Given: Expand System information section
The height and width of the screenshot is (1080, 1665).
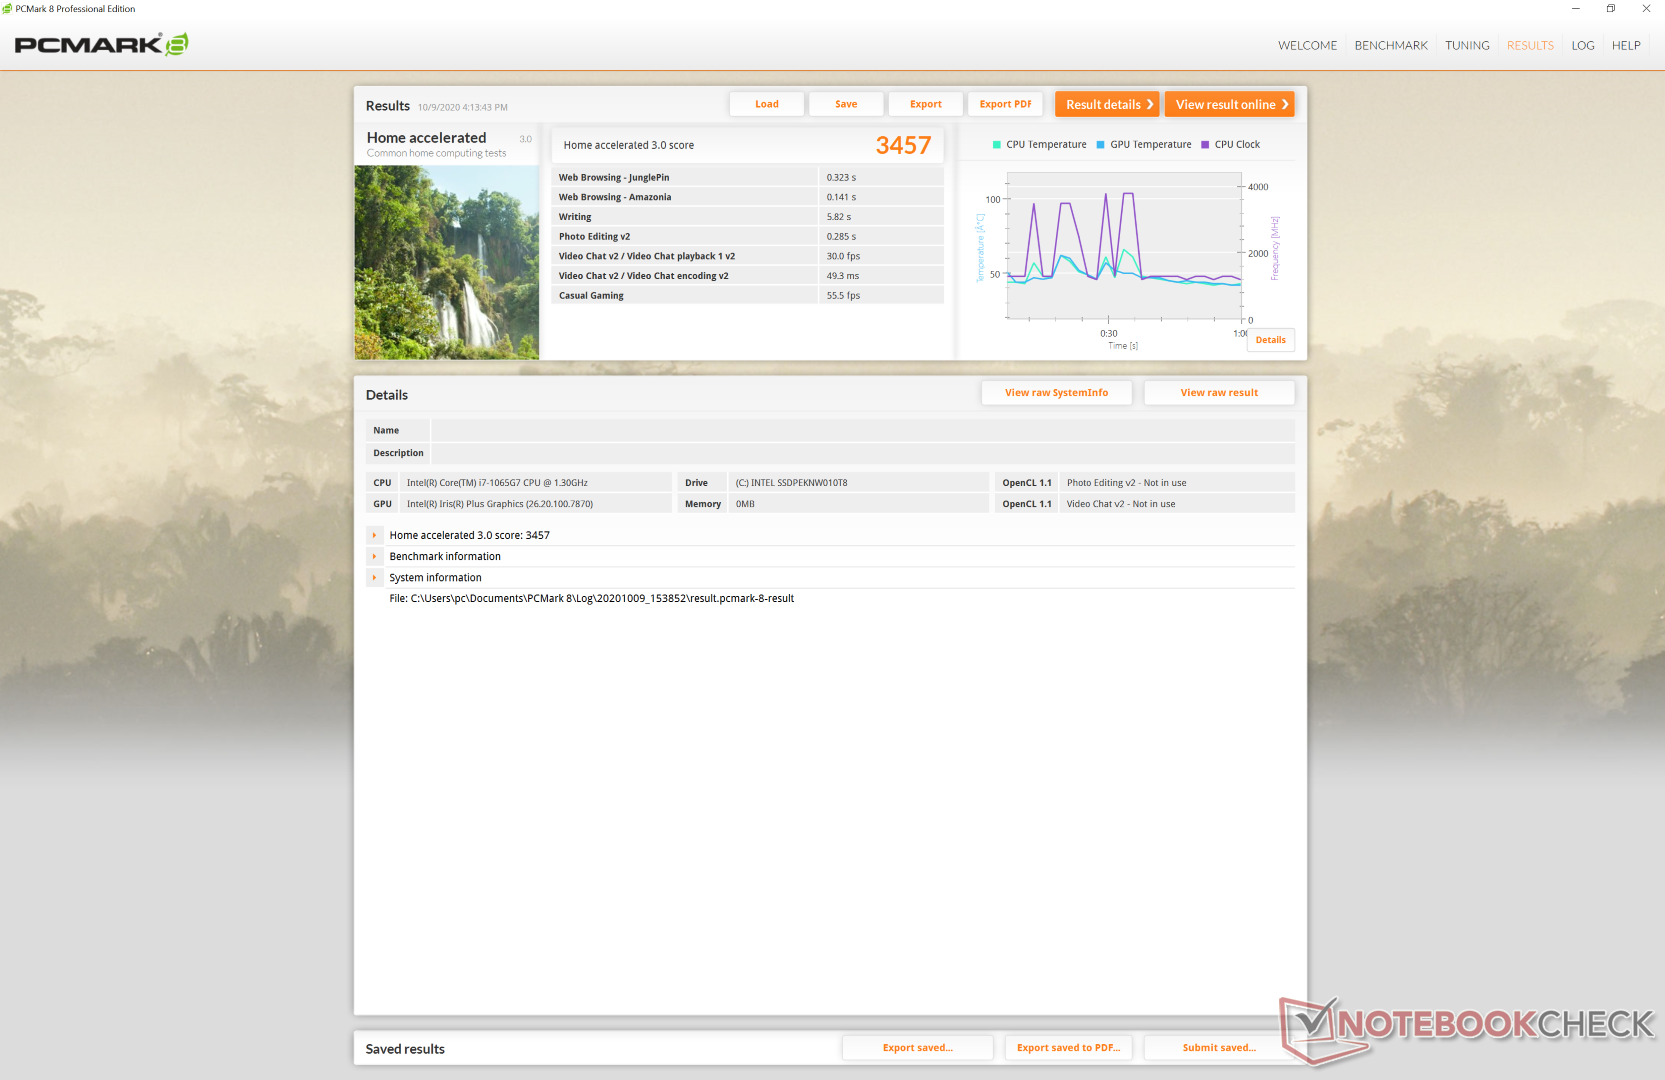Looking at the screenshot, I should [375, 578].
